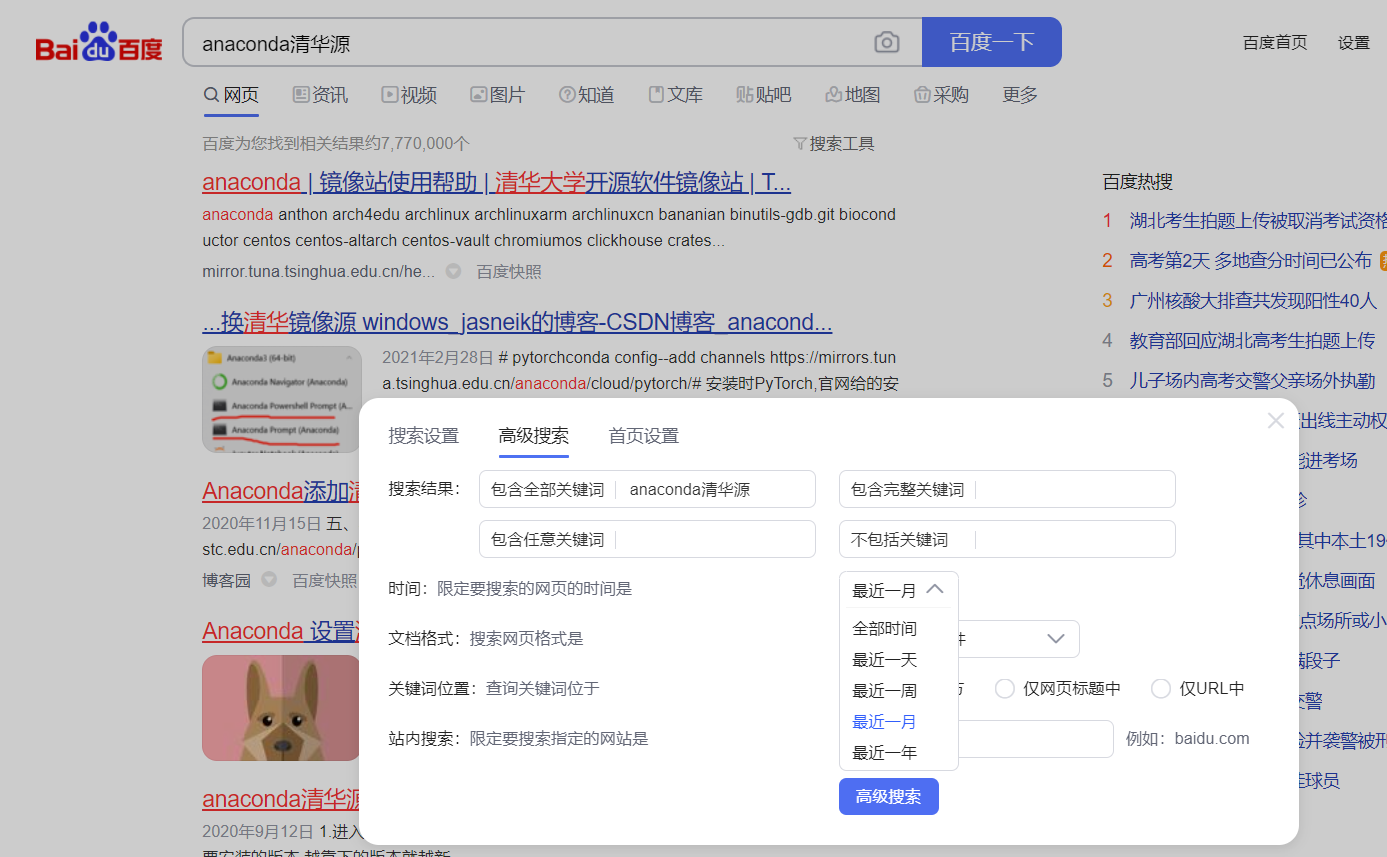Screen dimensions: 1387x857
Task: Choose 全部时间 from the time list
Action: (885, 629)
